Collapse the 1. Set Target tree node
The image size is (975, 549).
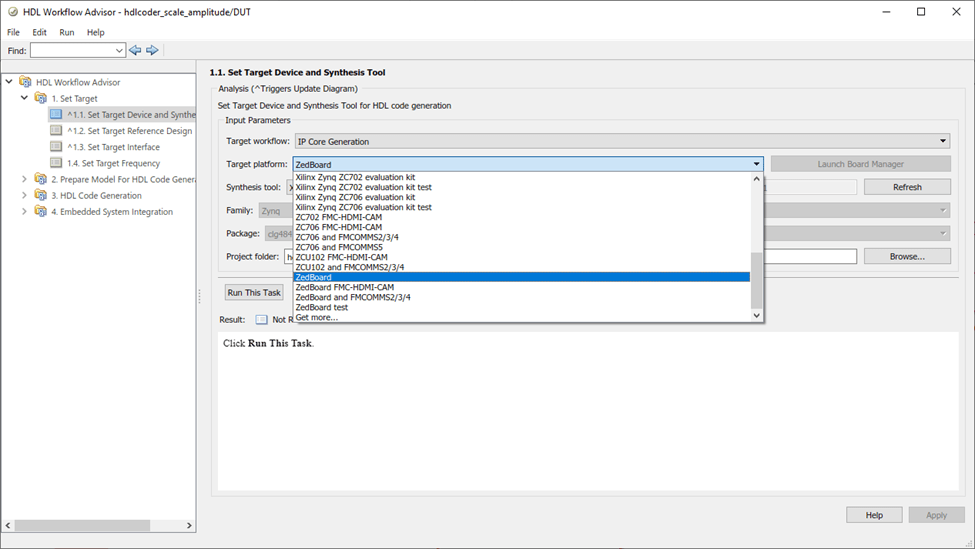[x=24, y=98]
